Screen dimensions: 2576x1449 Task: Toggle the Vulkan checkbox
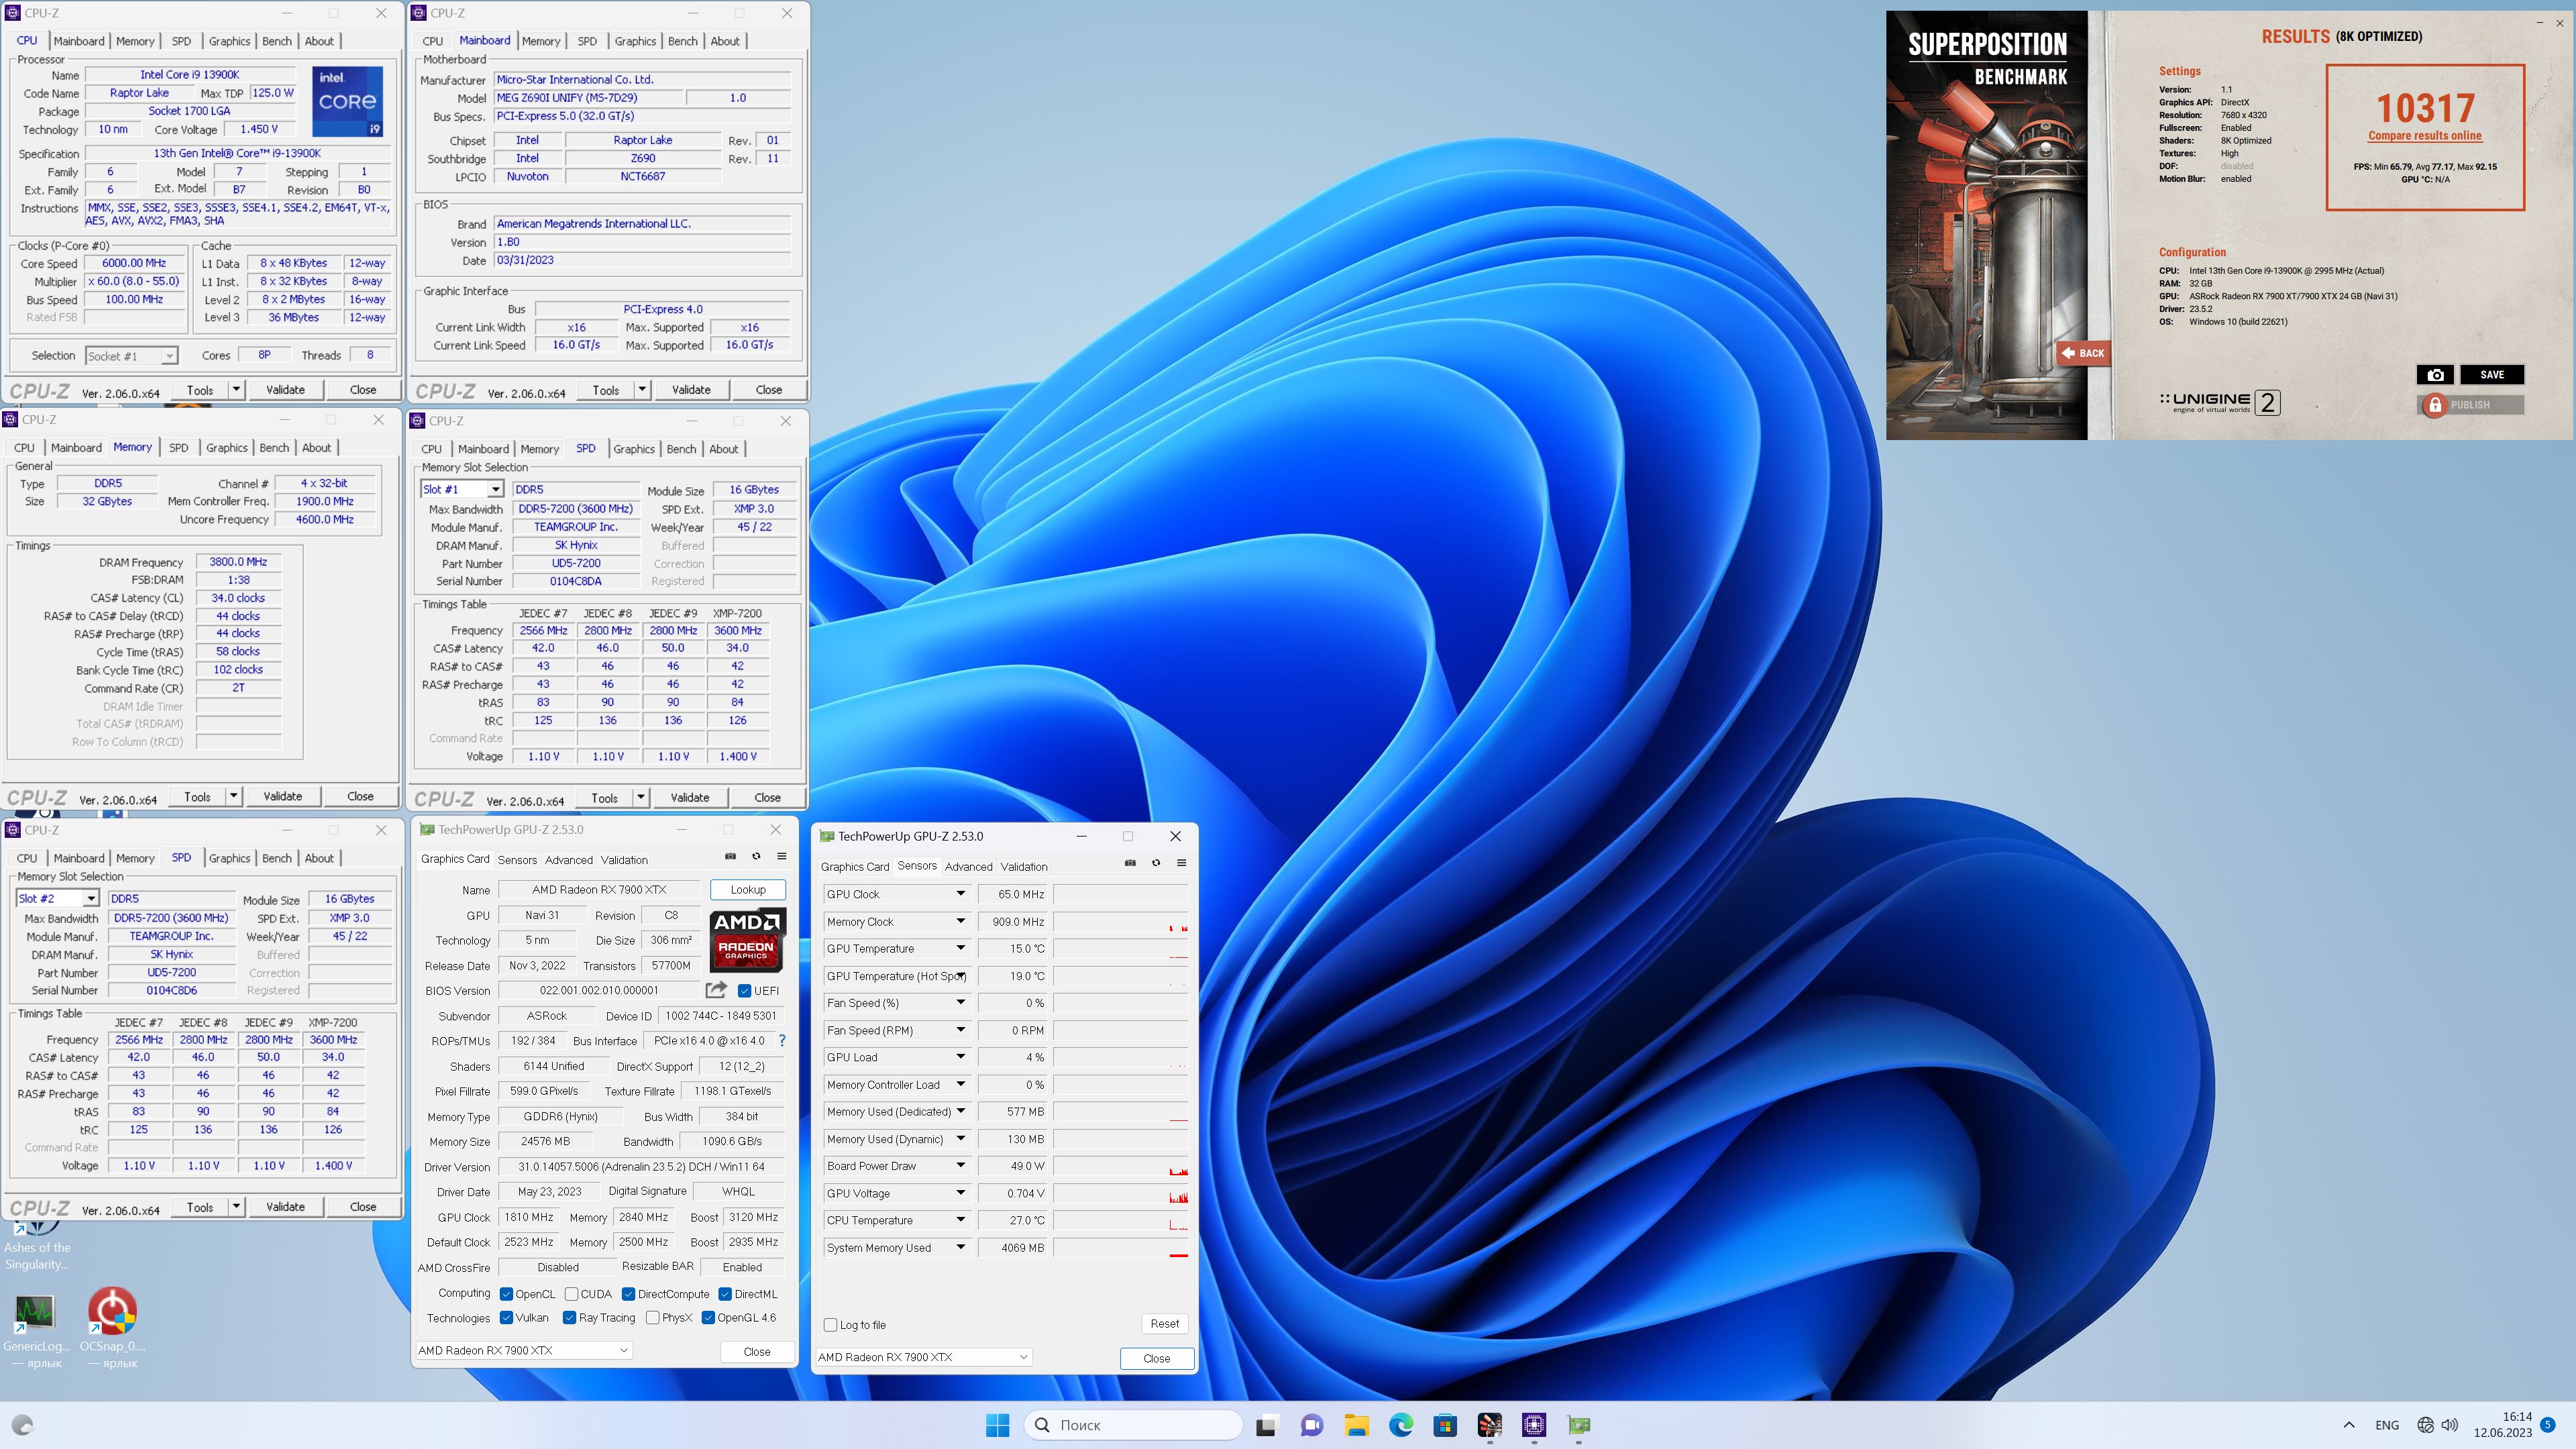click(507, 1318)
